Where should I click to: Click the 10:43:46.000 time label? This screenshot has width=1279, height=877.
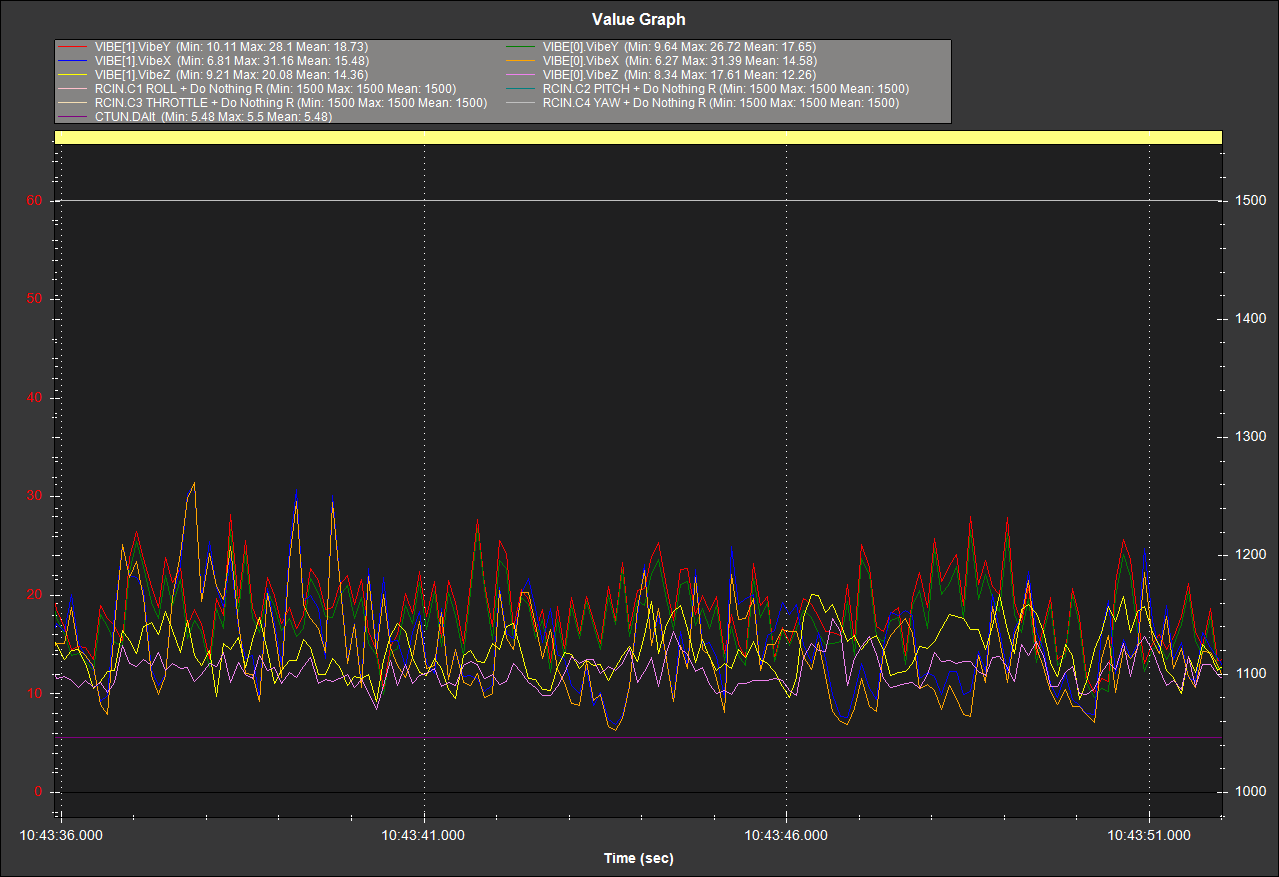787,834
